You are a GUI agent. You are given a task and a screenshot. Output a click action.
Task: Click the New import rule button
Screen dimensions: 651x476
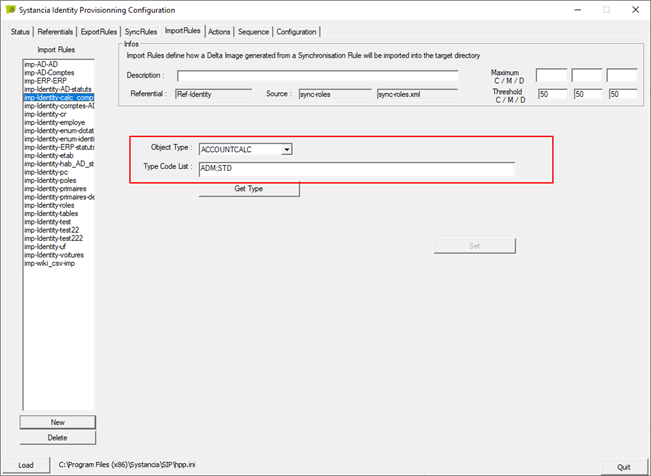(57, 422)
